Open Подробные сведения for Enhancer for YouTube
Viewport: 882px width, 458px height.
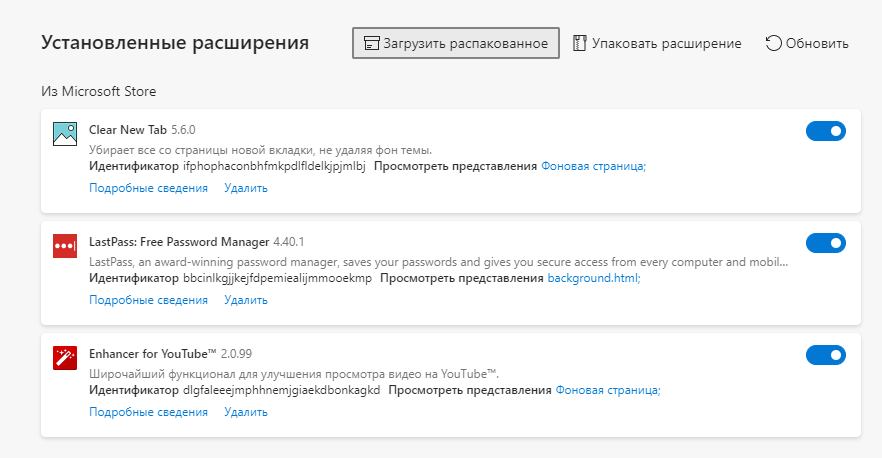148,412
